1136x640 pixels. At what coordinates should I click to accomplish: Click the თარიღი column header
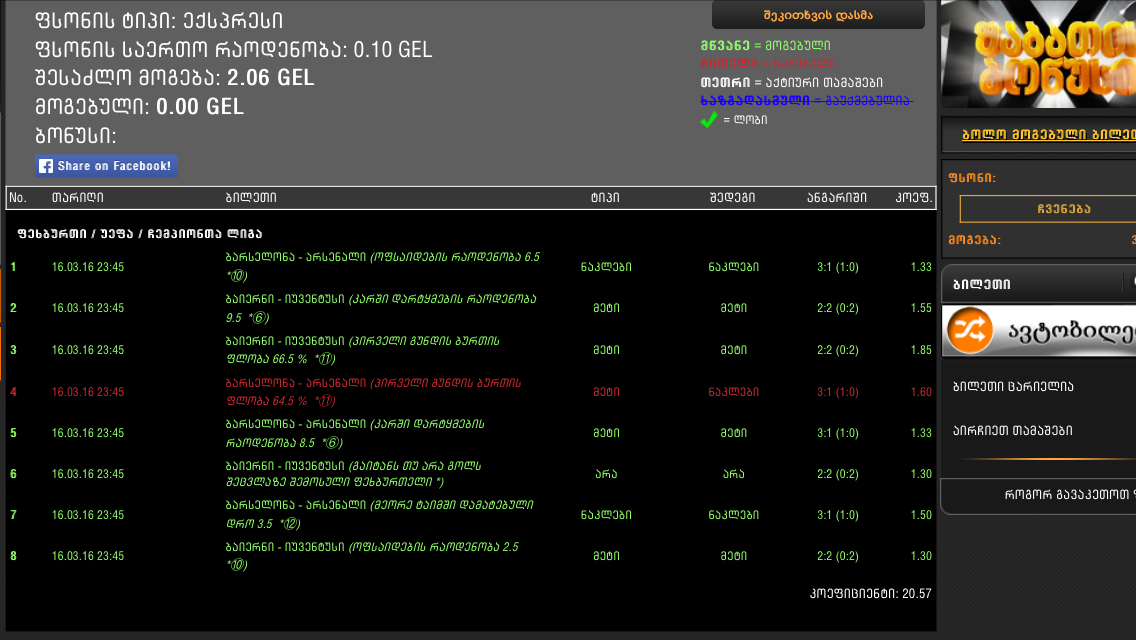pos(77,198)
